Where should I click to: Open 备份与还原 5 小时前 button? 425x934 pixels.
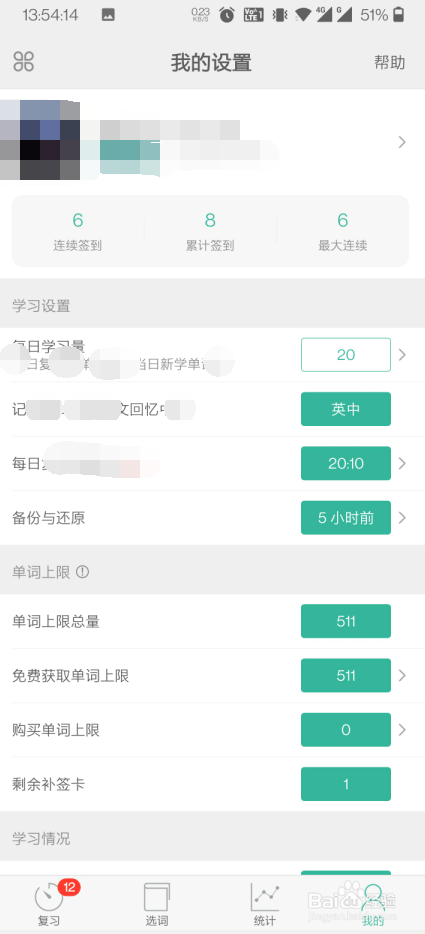[x=346, y=518]
